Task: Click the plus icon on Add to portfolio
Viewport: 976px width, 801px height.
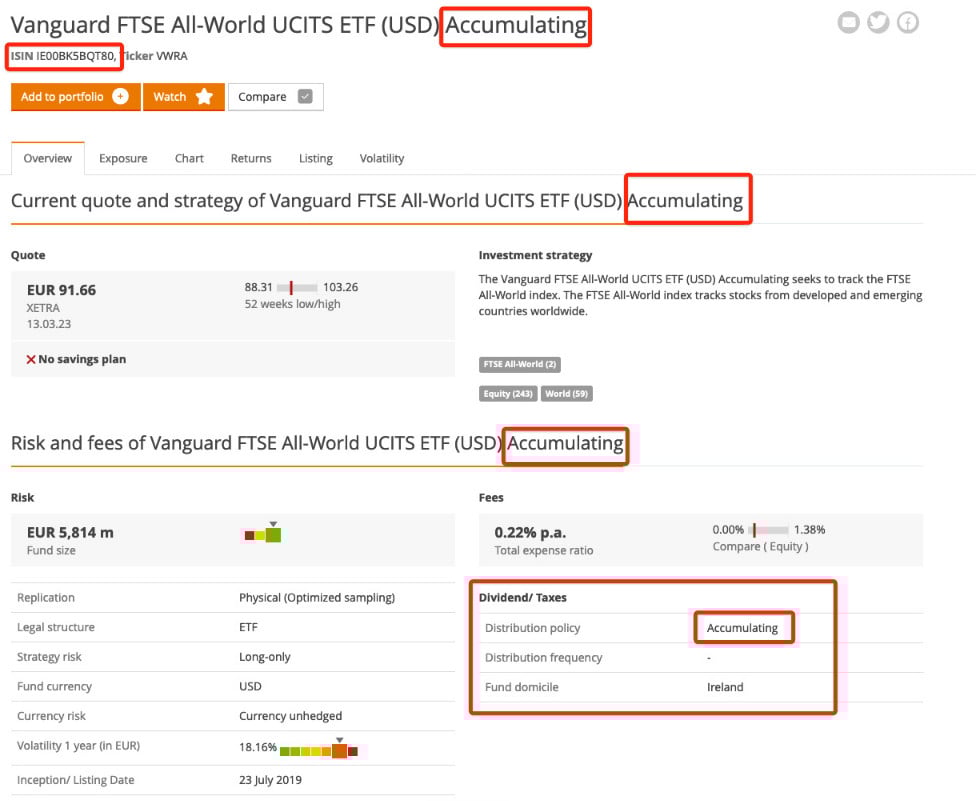Action: pos(120,97)
